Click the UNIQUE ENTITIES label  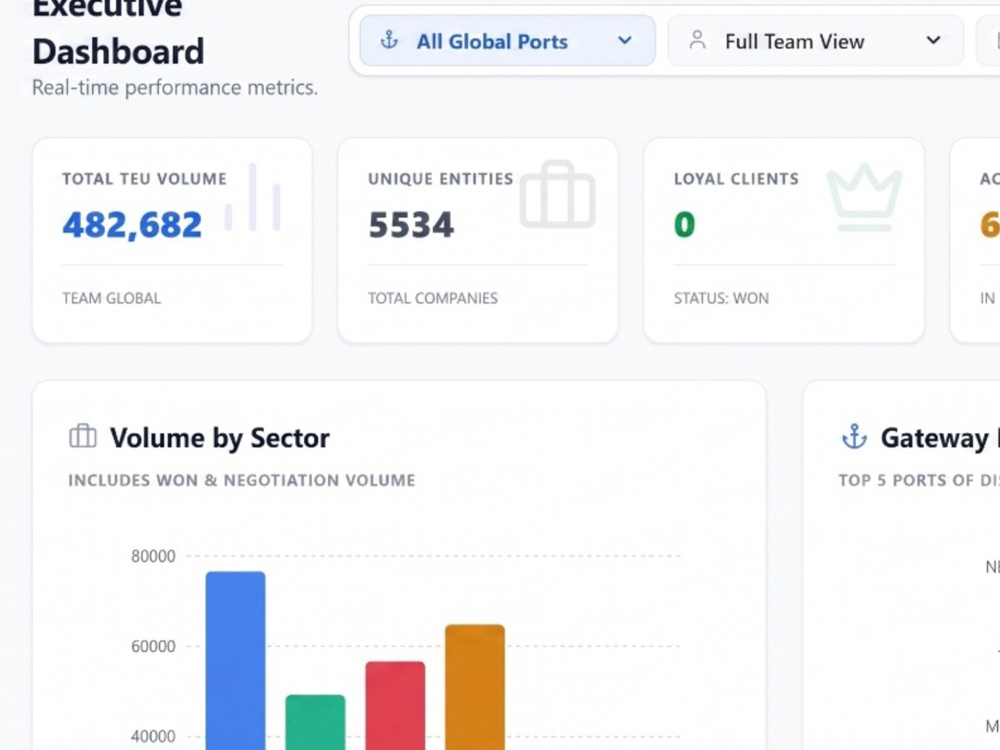[441, 179]
